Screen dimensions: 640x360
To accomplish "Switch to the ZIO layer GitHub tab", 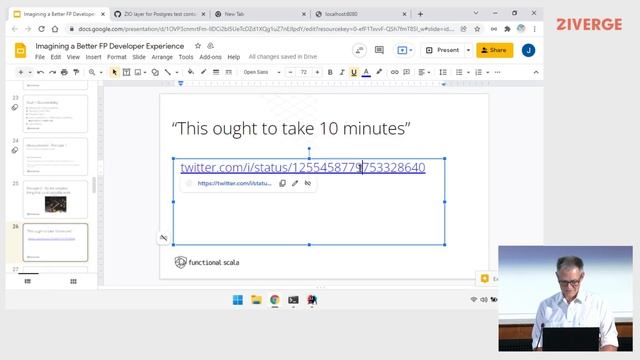I will point(160,14).
